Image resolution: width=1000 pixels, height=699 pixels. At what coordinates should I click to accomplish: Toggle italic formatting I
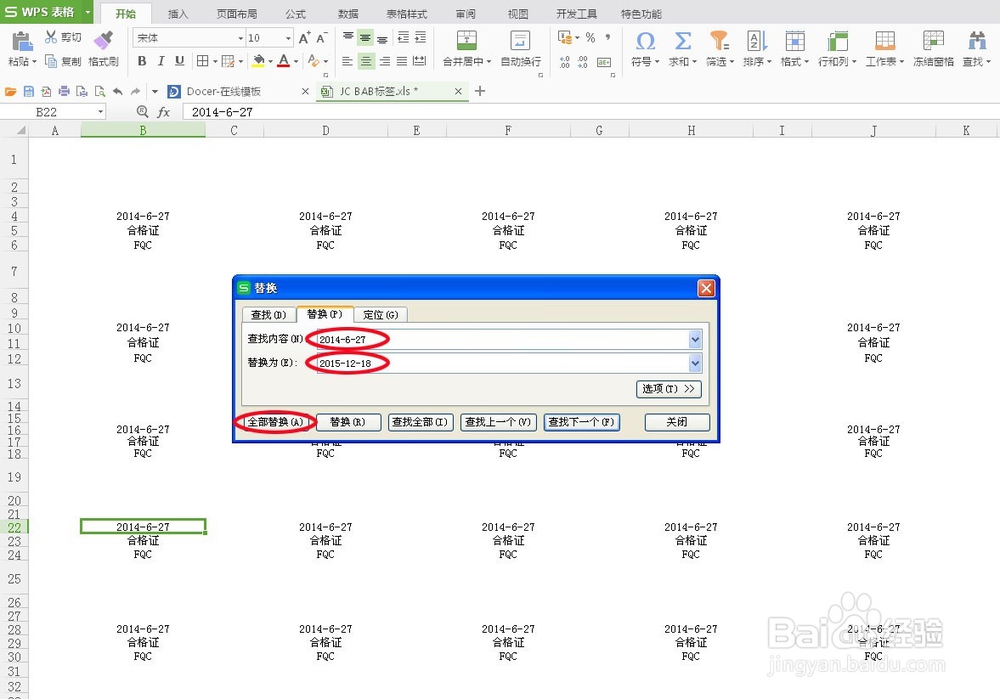[x=161, y=61]
